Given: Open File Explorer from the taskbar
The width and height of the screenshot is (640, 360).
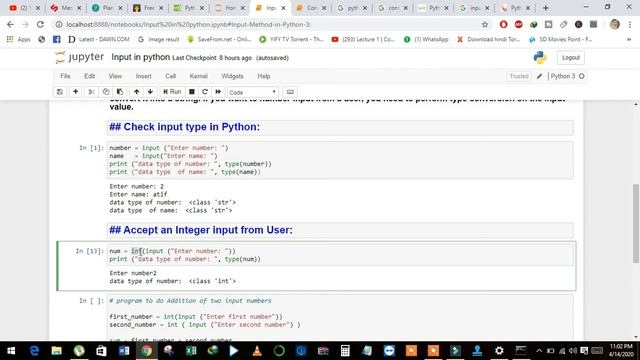Looking at the screenshot, I should click(x=56, y=351).
